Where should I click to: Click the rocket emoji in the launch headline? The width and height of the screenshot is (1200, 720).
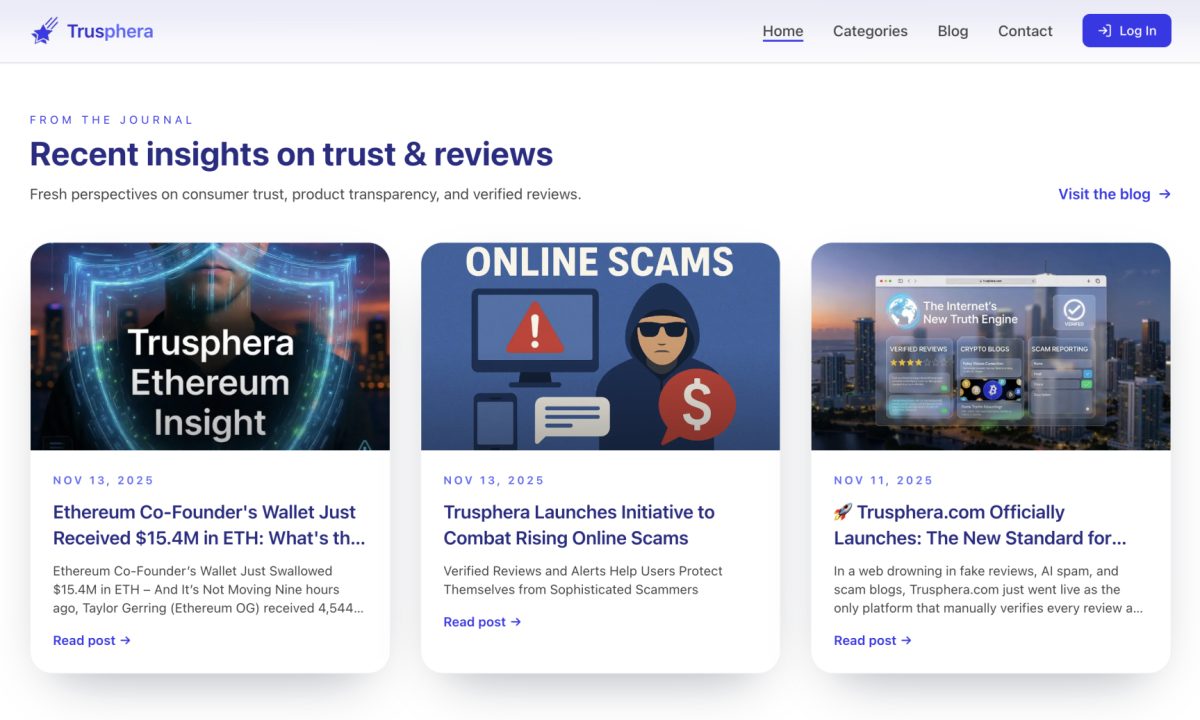(845, 511)
